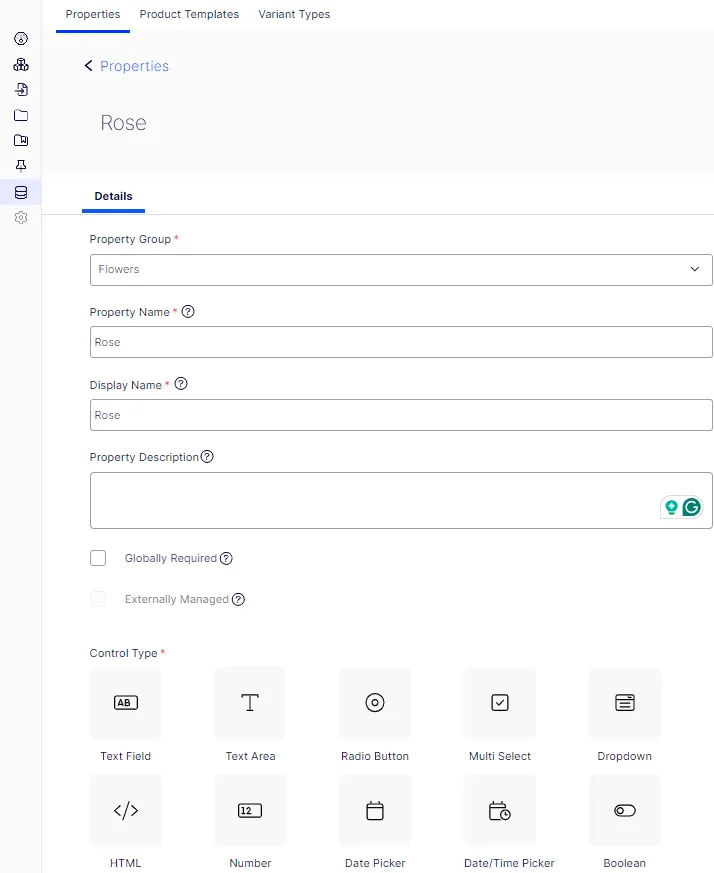Check the Globally Required checkbox
714x873 pixels.
[98, 558]
